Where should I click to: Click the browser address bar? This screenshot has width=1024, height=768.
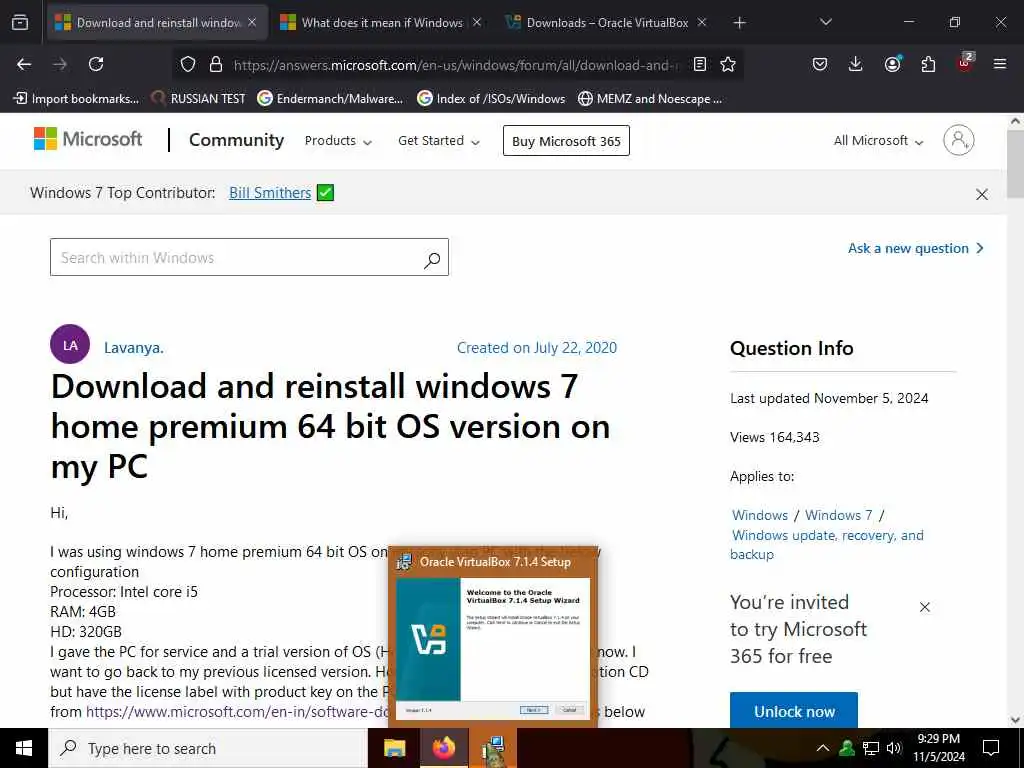click(x=457, y=65)
